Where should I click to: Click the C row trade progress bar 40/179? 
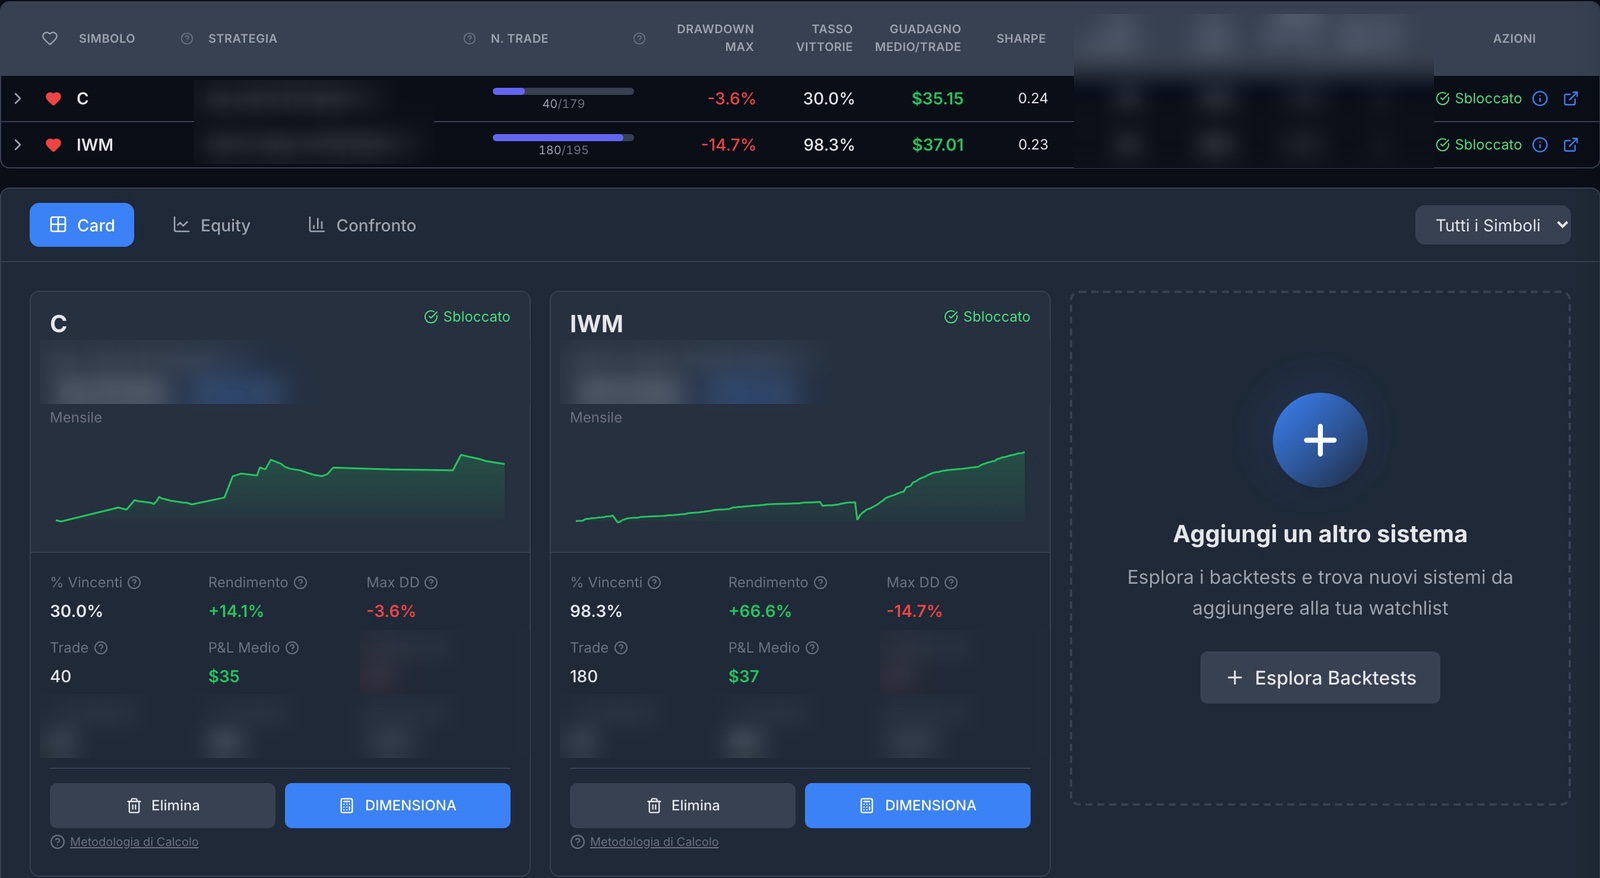563,91
